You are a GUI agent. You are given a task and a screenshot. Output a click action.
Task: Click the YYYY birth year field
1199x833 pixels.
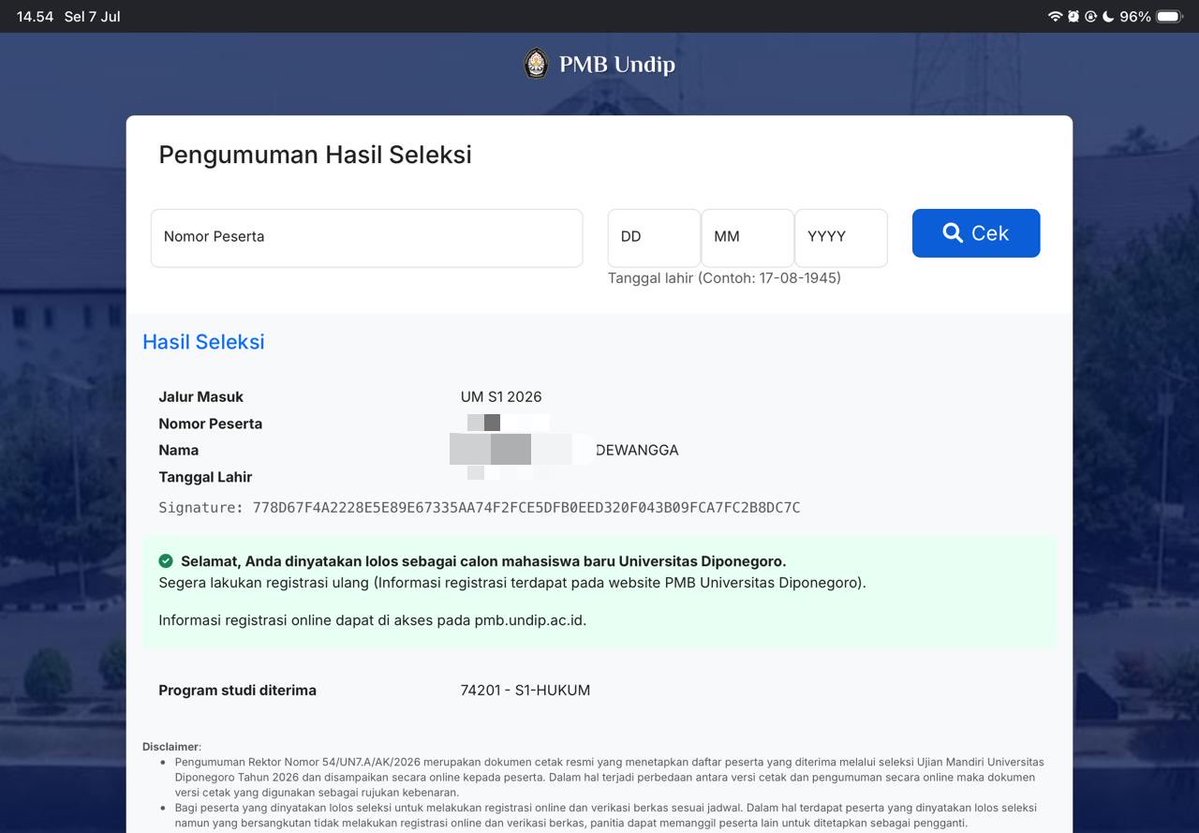tap(841, 238)
